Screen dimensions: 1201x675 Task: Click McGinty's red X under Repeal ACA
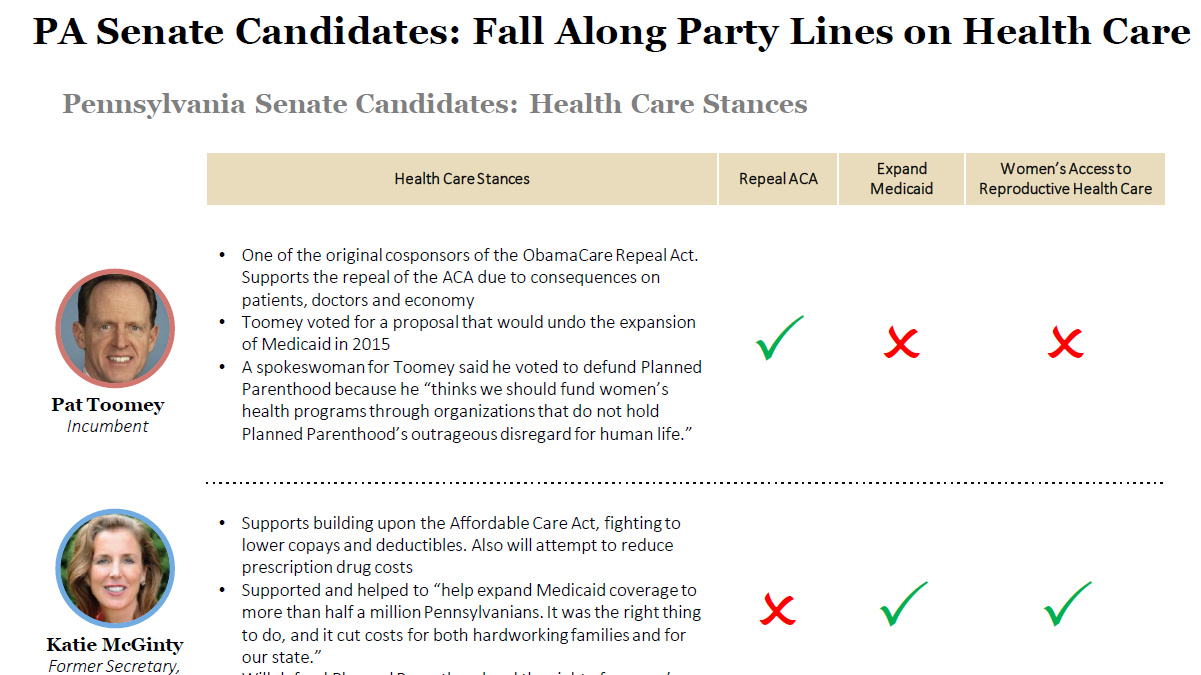click(x=777, y=609)
